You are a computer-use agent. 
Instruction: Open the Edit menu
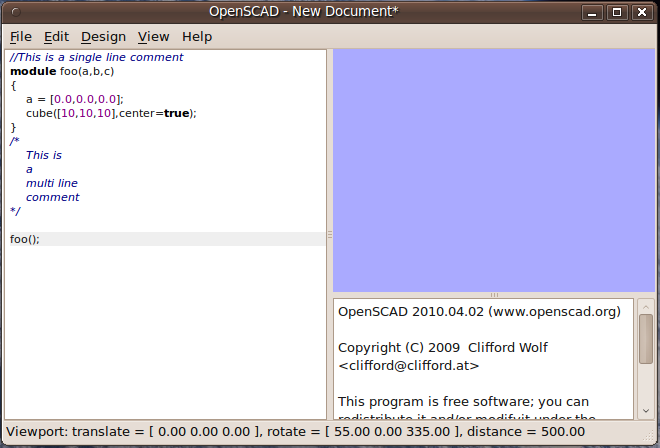(56, 37)
